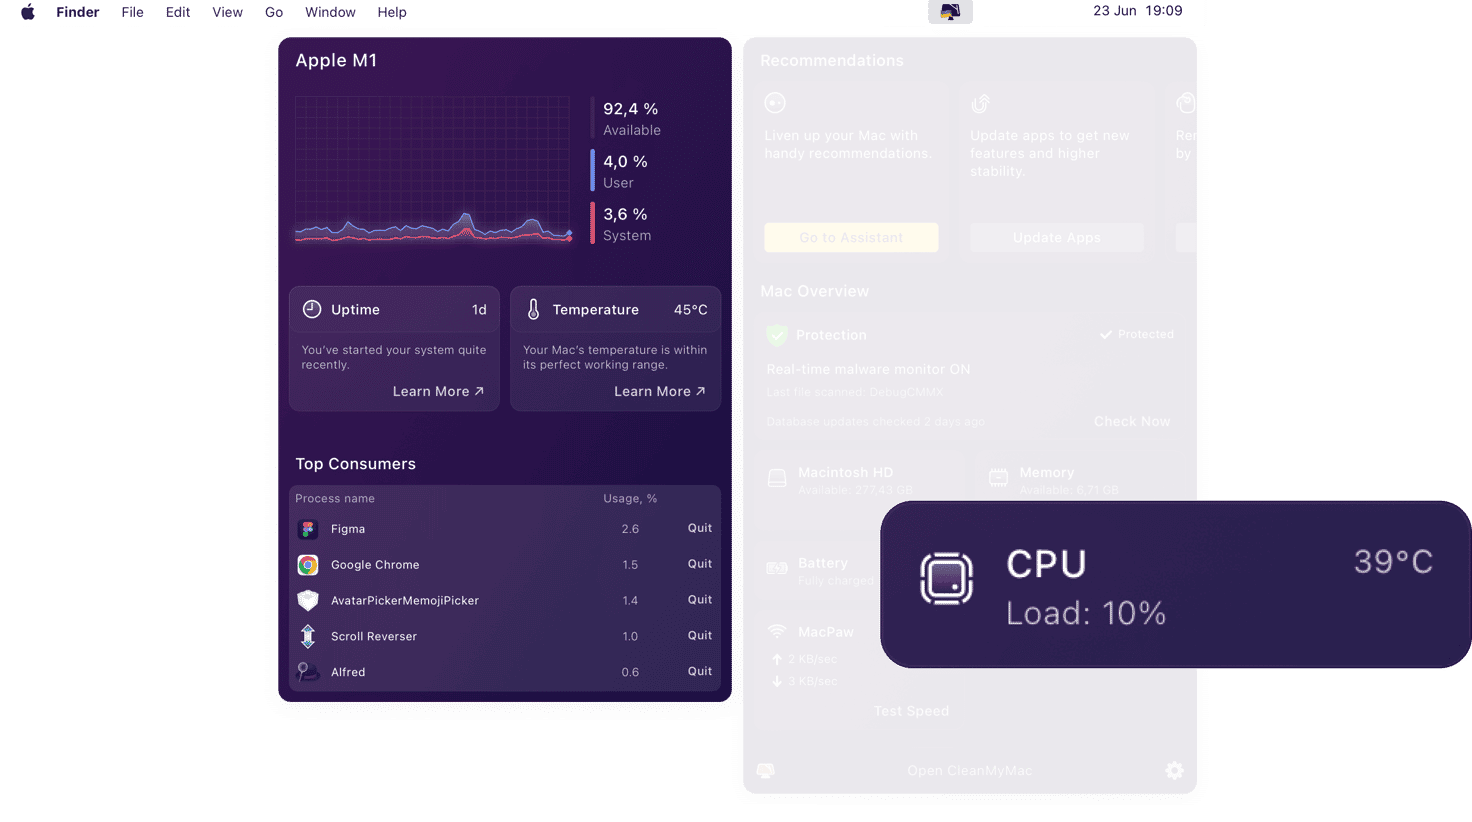Click the Temperature thermometer icon
This screenshot has width=1472, height=822.
pyautogui.click(x=534, y=309)
